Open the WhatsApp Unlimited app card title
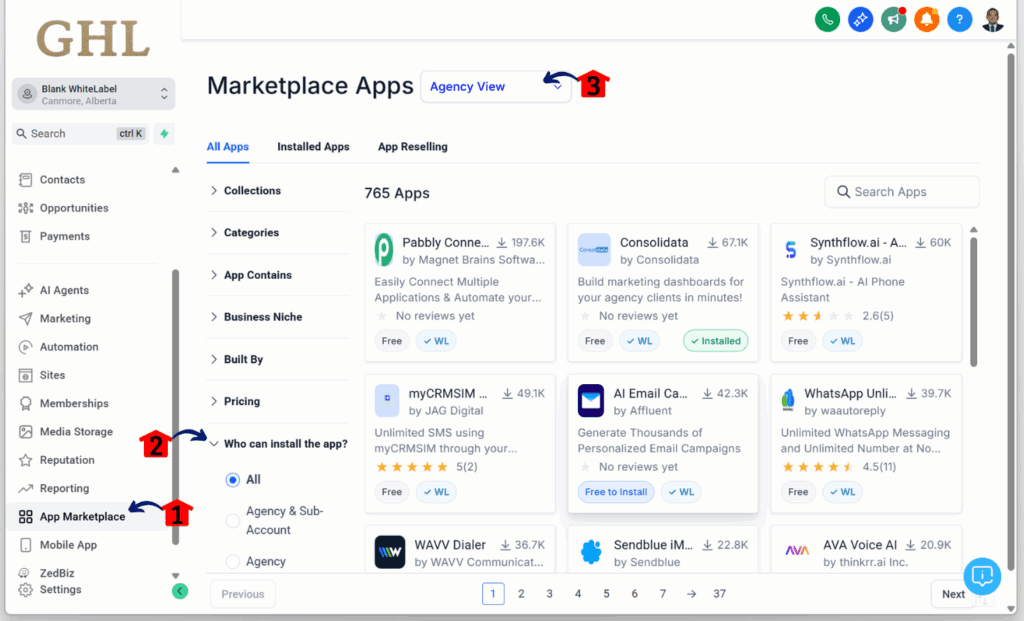Image resolution: width=1024 pixels, height=621 pixels. pyautogui.click(x=850, y=393)
